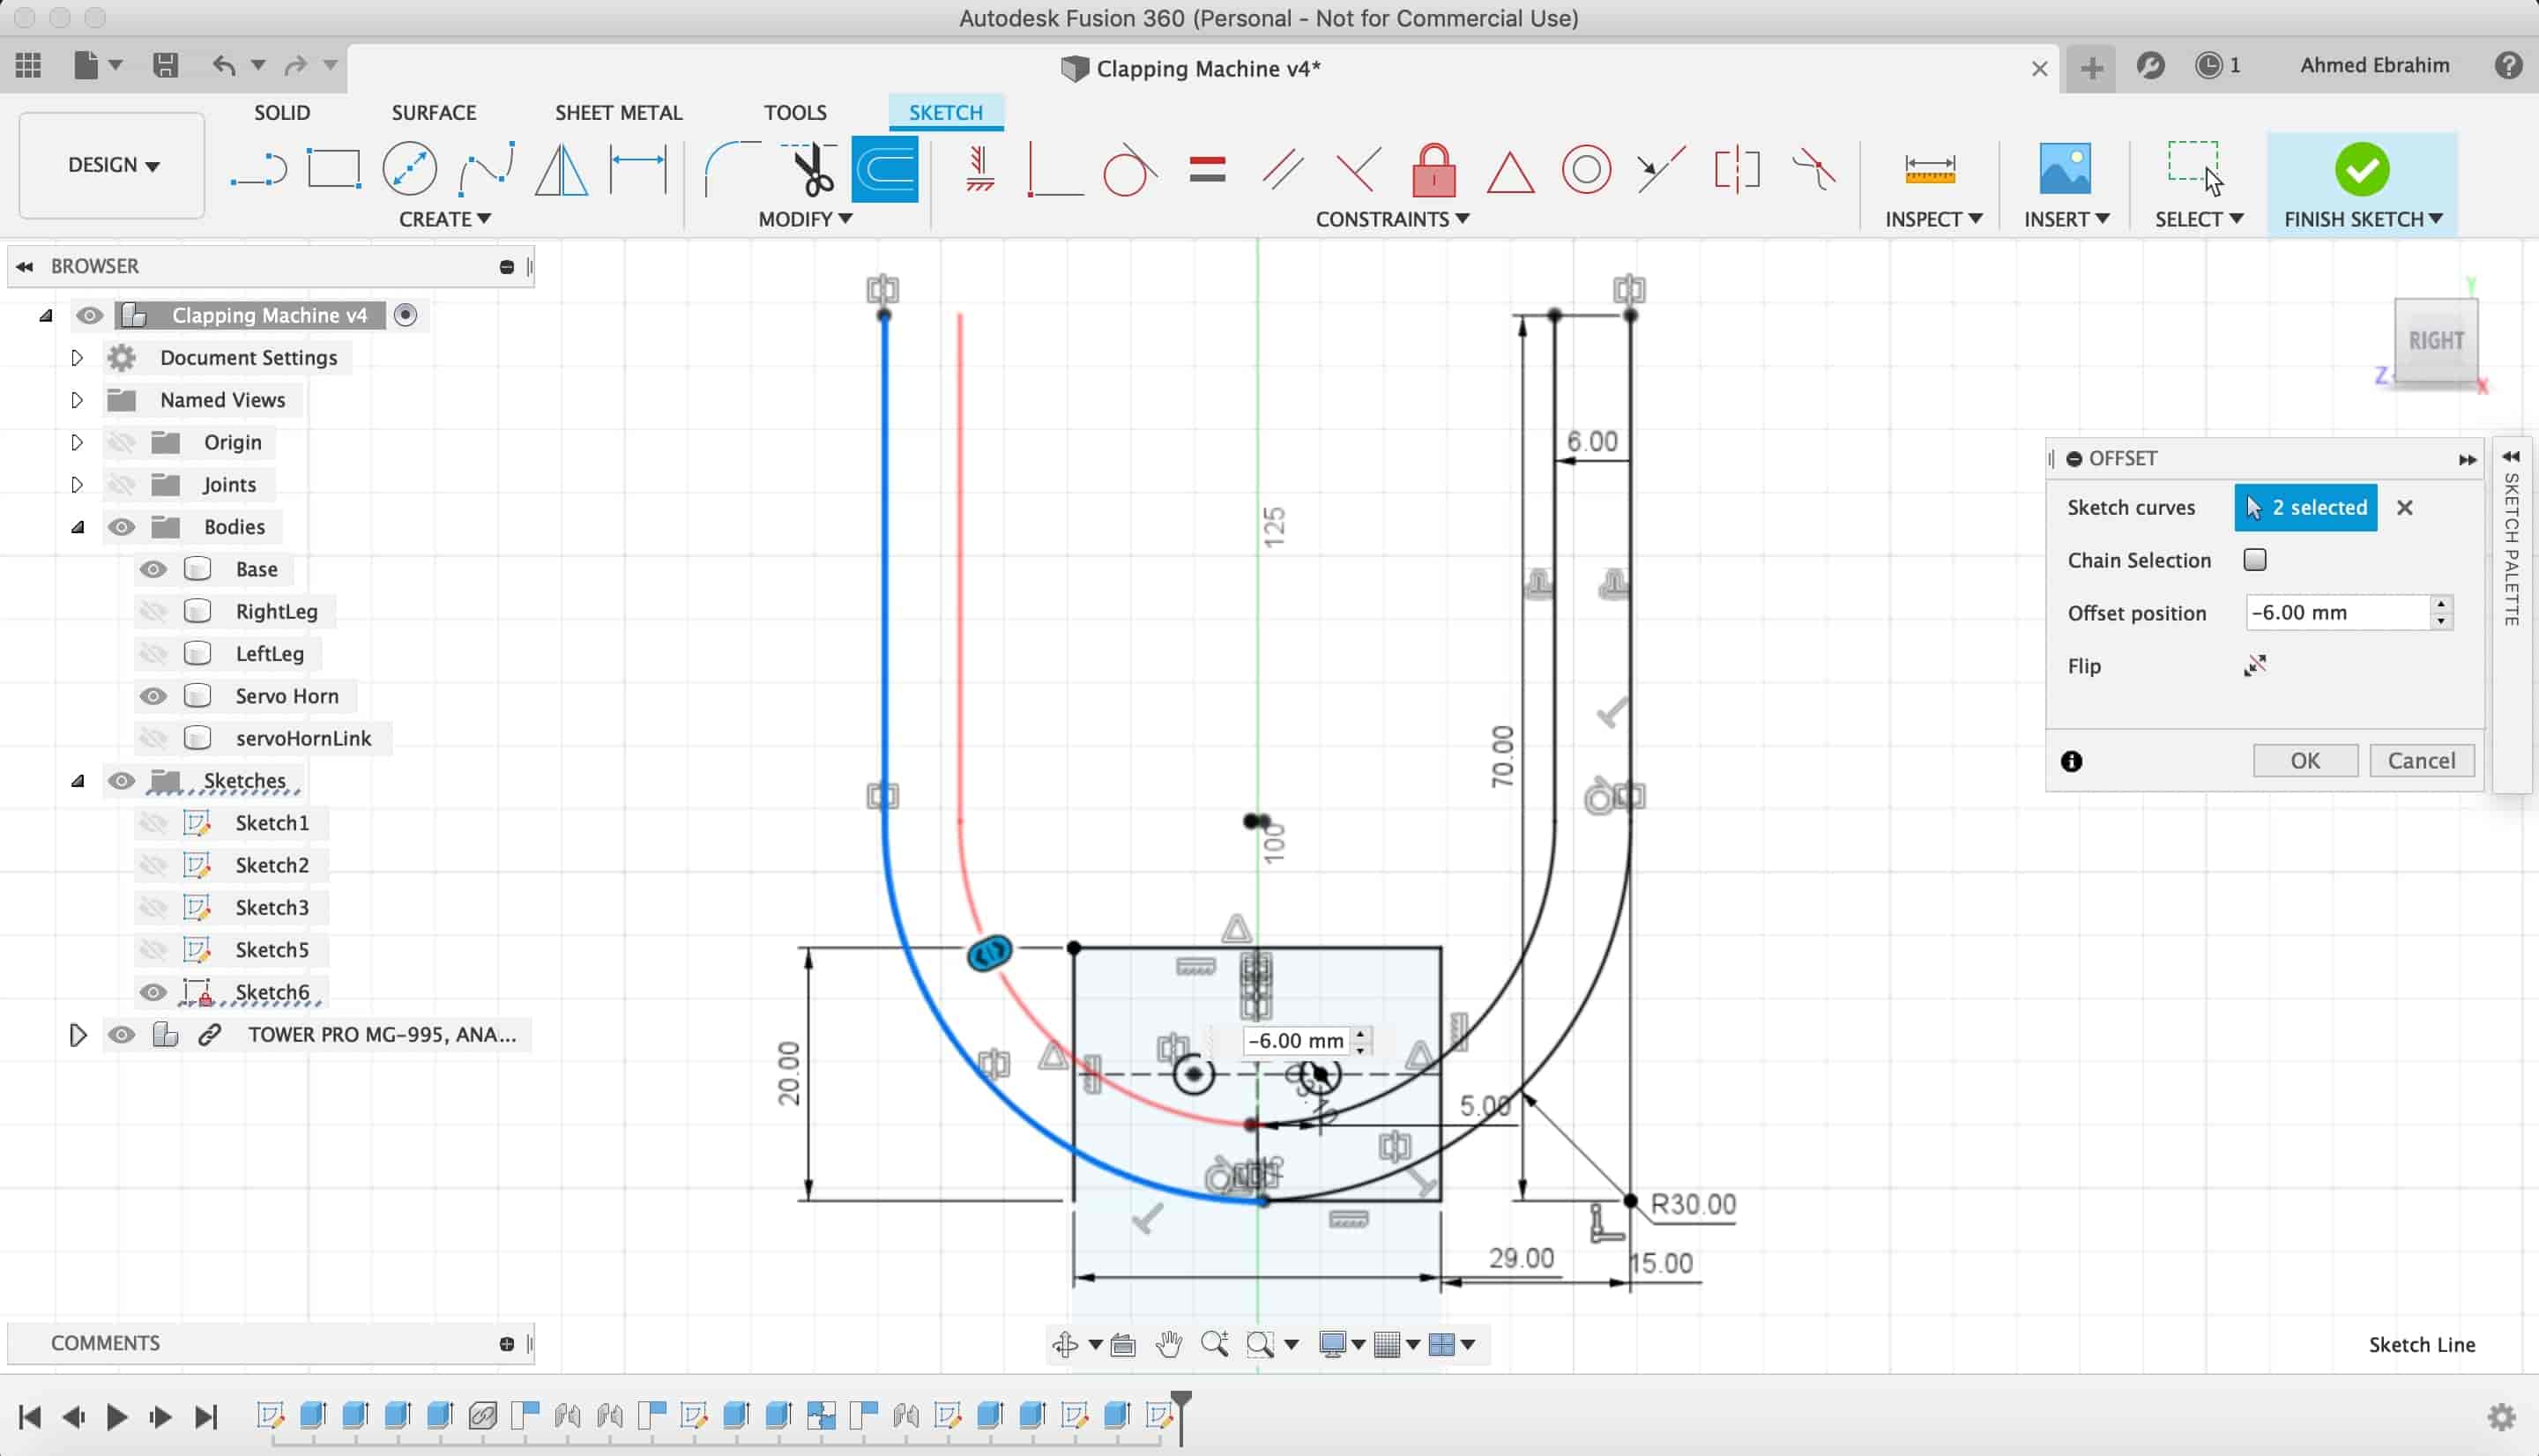The height and width of the screenshot is (1456, 2539).
Task: Show the RightLeg body
Action: pyautogui.click(x=152, y=611)
